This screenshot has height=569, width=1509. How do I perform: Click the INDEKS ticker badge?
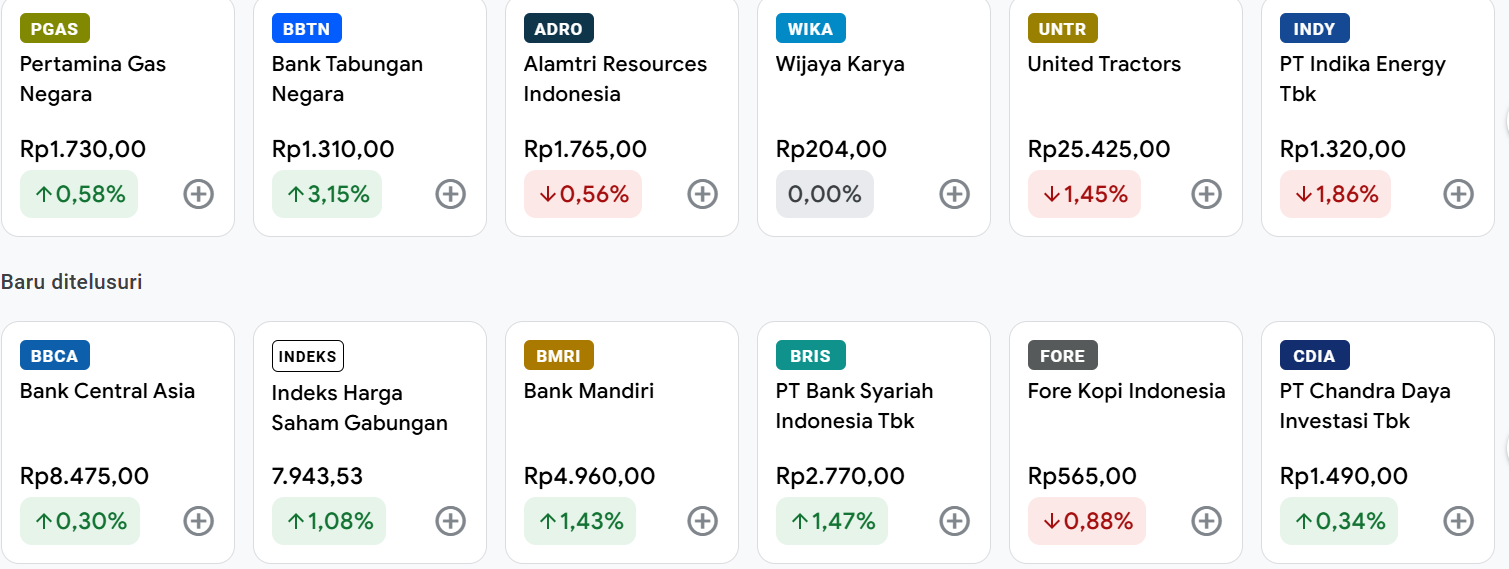tap(308, 356)
